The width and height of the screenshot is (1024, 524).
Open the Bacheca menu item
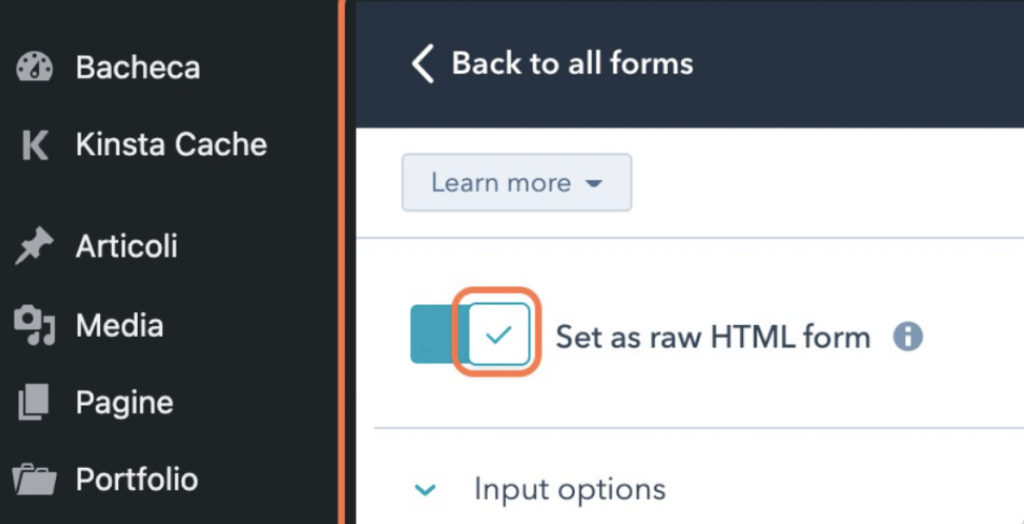tap(138, 68)
